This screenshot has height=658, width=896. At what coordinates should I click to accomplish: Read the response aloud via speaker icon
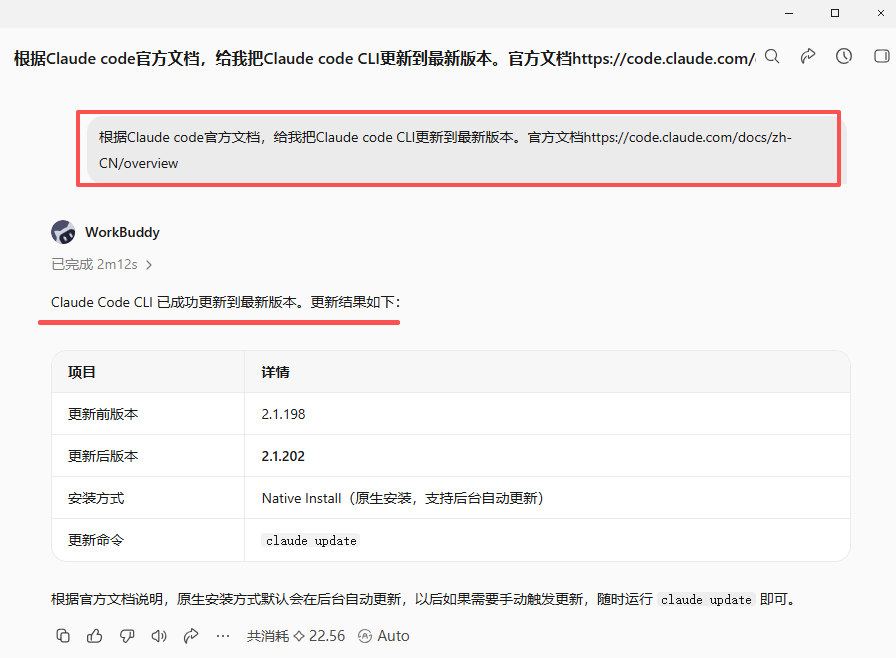tap(159, 636)
